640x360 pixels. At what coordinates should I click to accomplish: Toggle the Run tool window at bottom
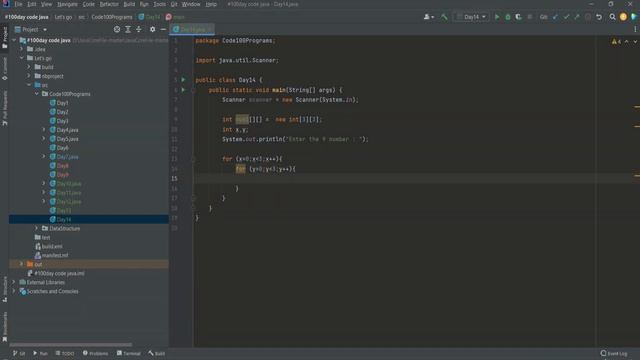tap(40, 353)
